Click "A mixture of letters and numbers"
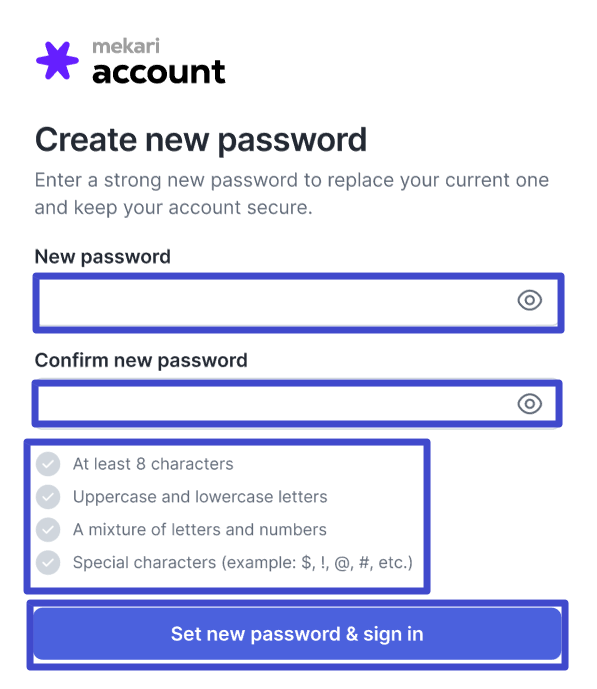 point(200,529)
